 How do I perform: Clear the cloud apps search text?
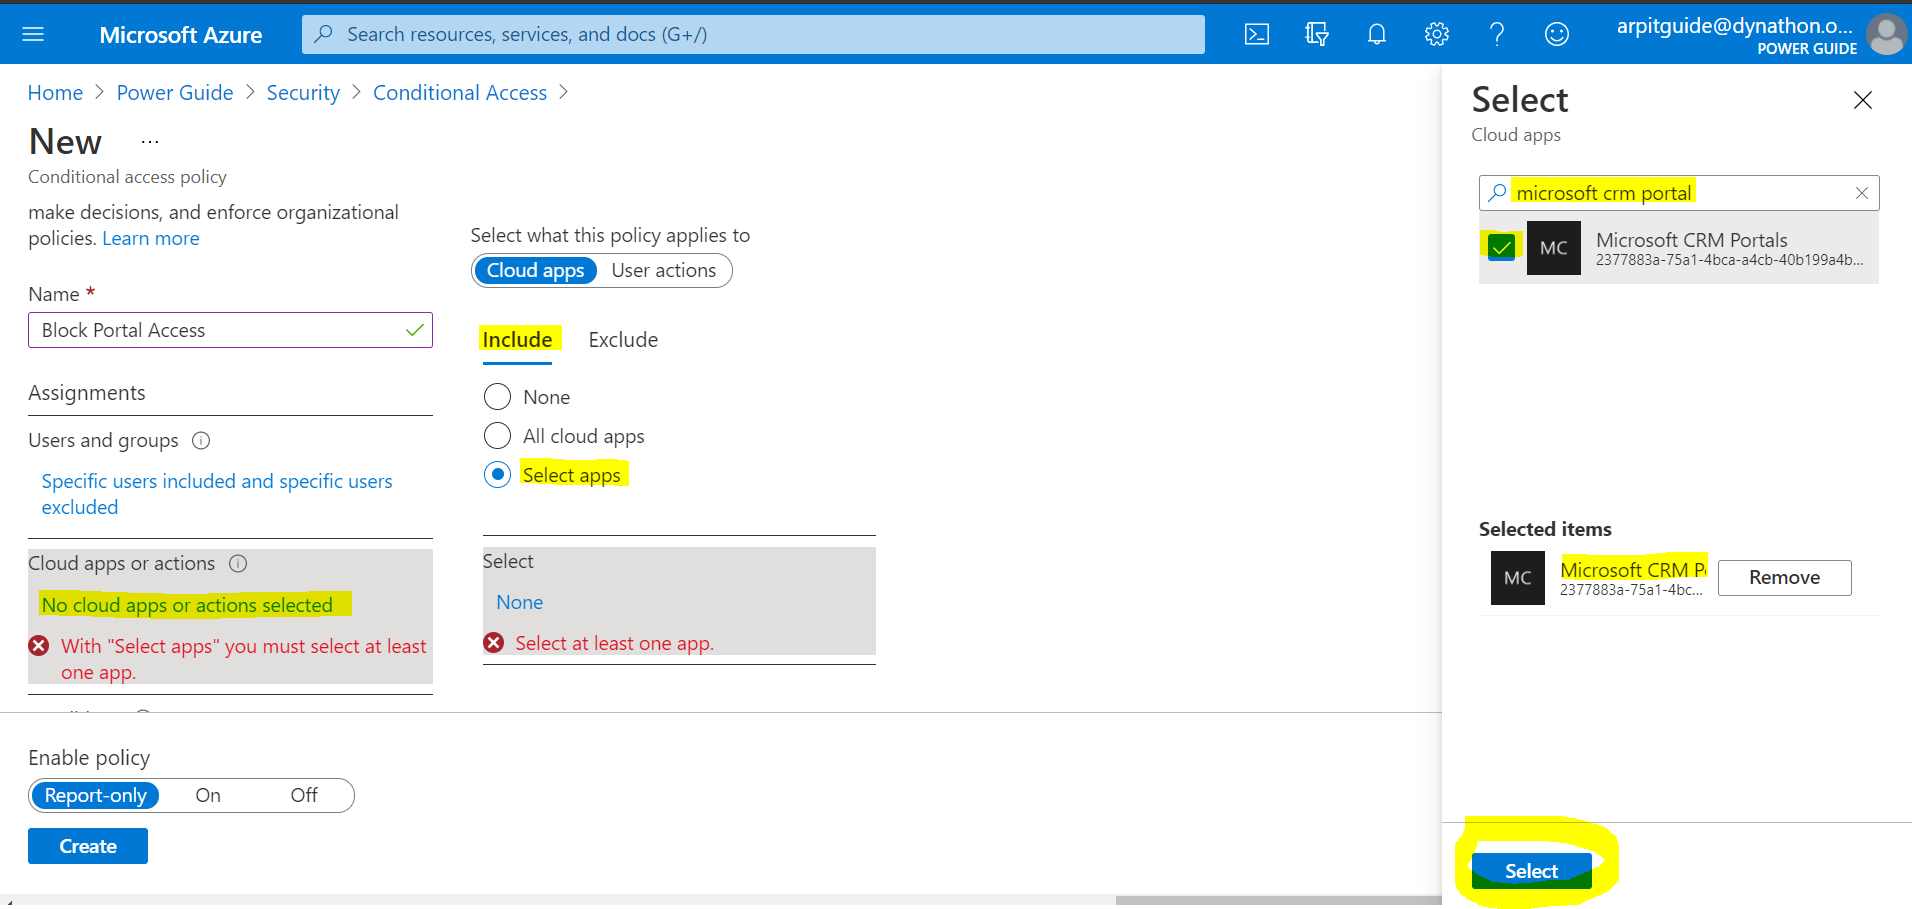pyautogui.click(x=1862, y=193)
